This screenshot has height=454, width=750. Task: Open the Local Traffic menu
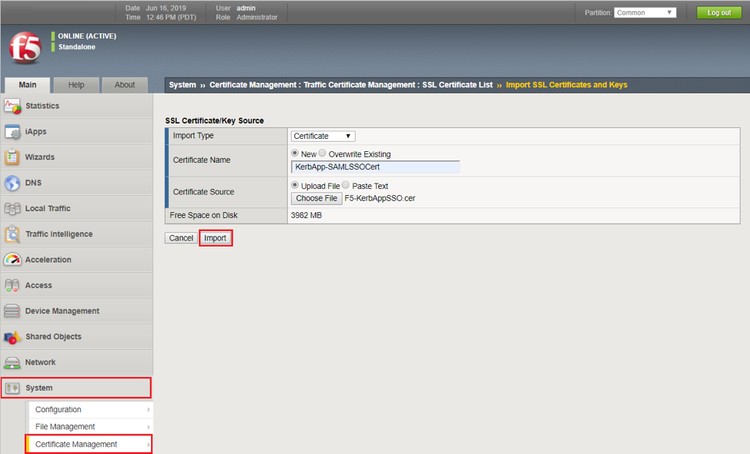[x=77, y=209]
